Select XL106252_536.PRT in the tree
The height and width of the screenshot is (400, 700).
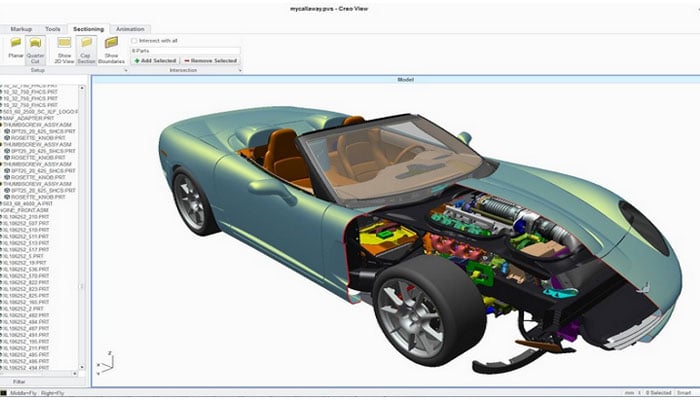(x=26, y=270)
